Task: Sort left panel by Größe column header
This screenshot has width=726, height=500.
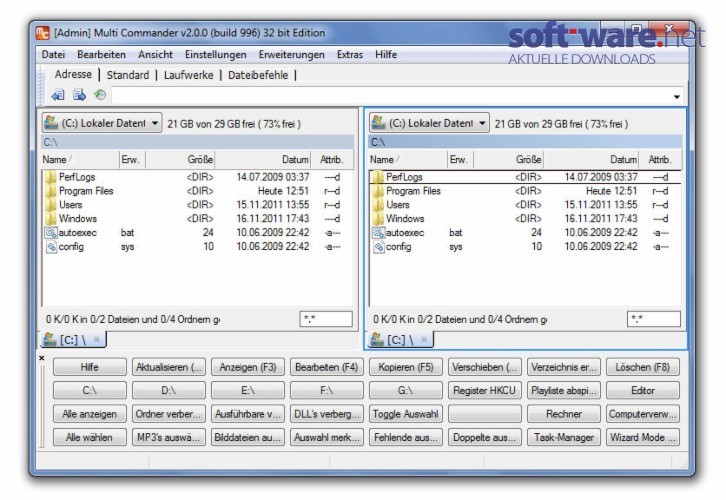Action: pyautogui.click(x=180, y=160)
